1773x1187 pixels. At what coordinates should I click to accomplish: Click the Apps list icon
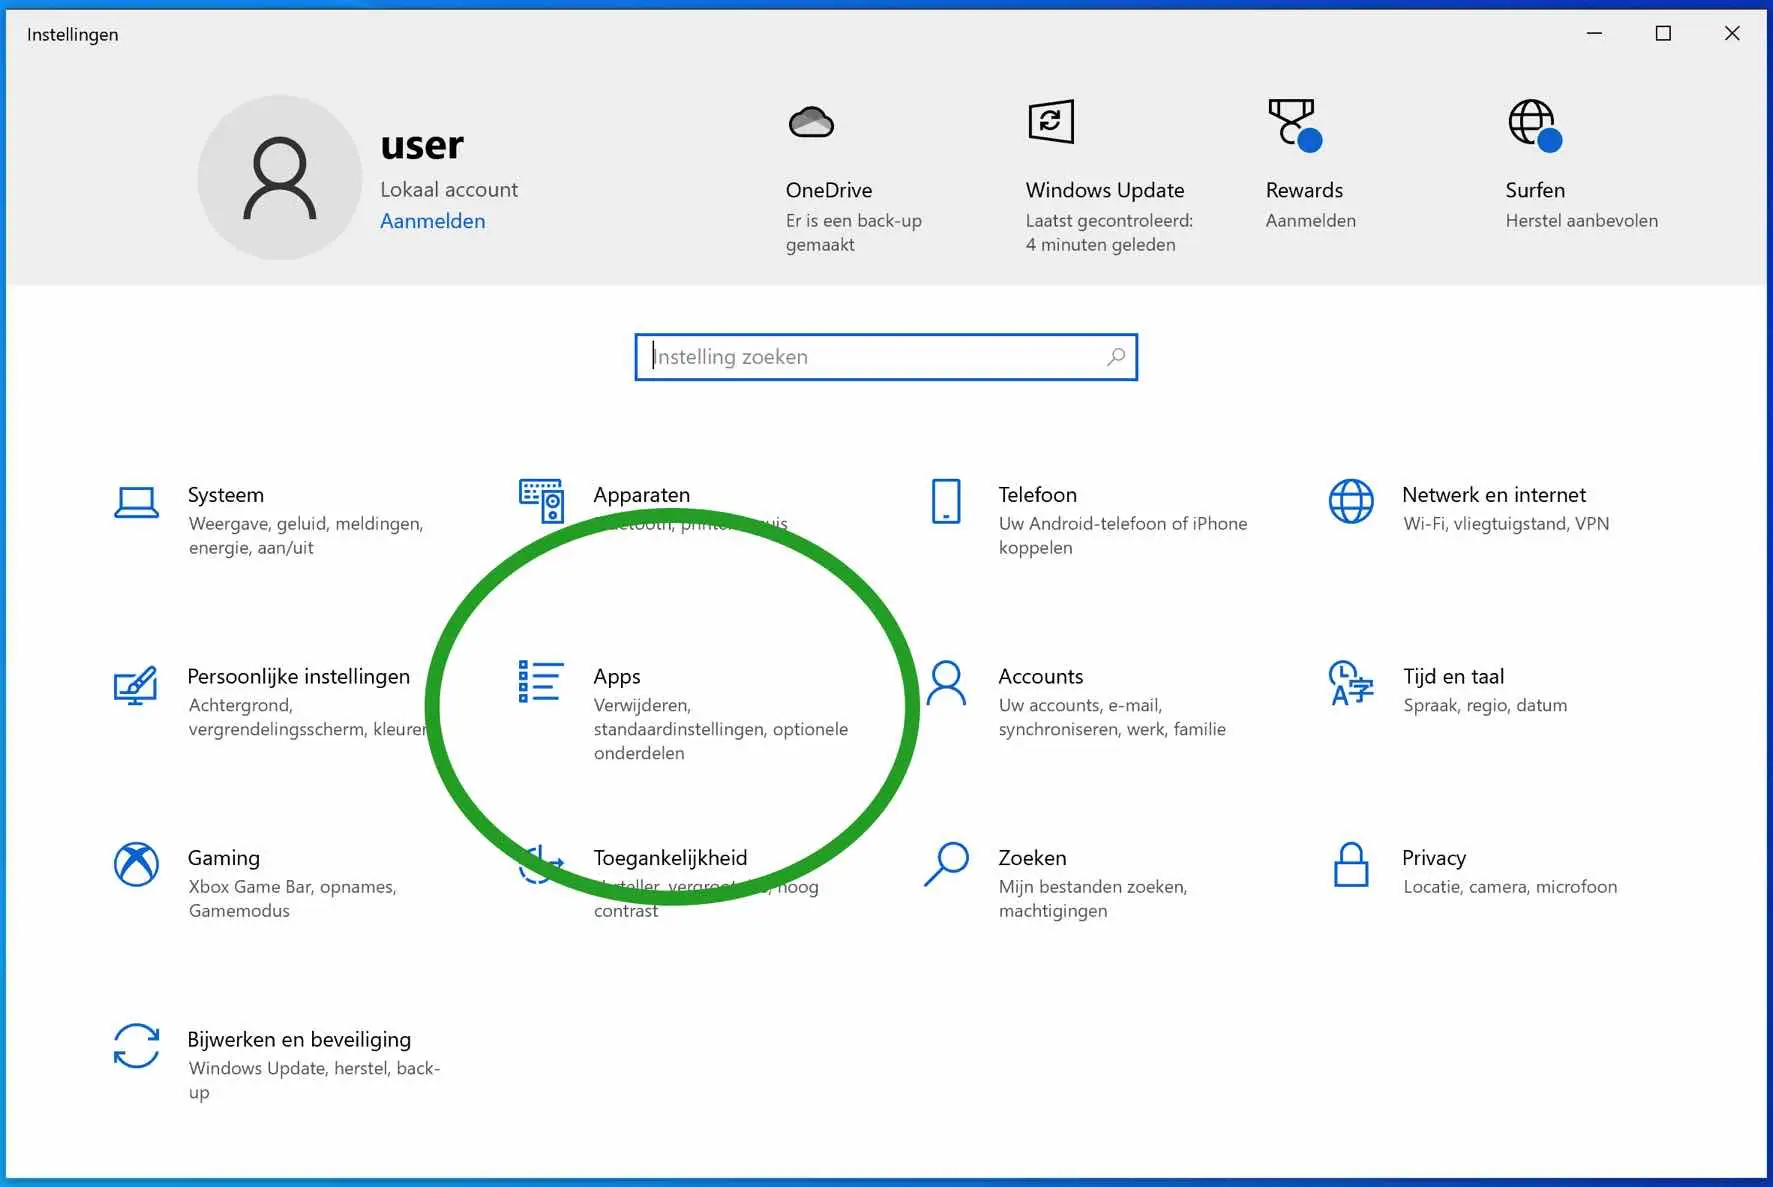coord(541,681)
